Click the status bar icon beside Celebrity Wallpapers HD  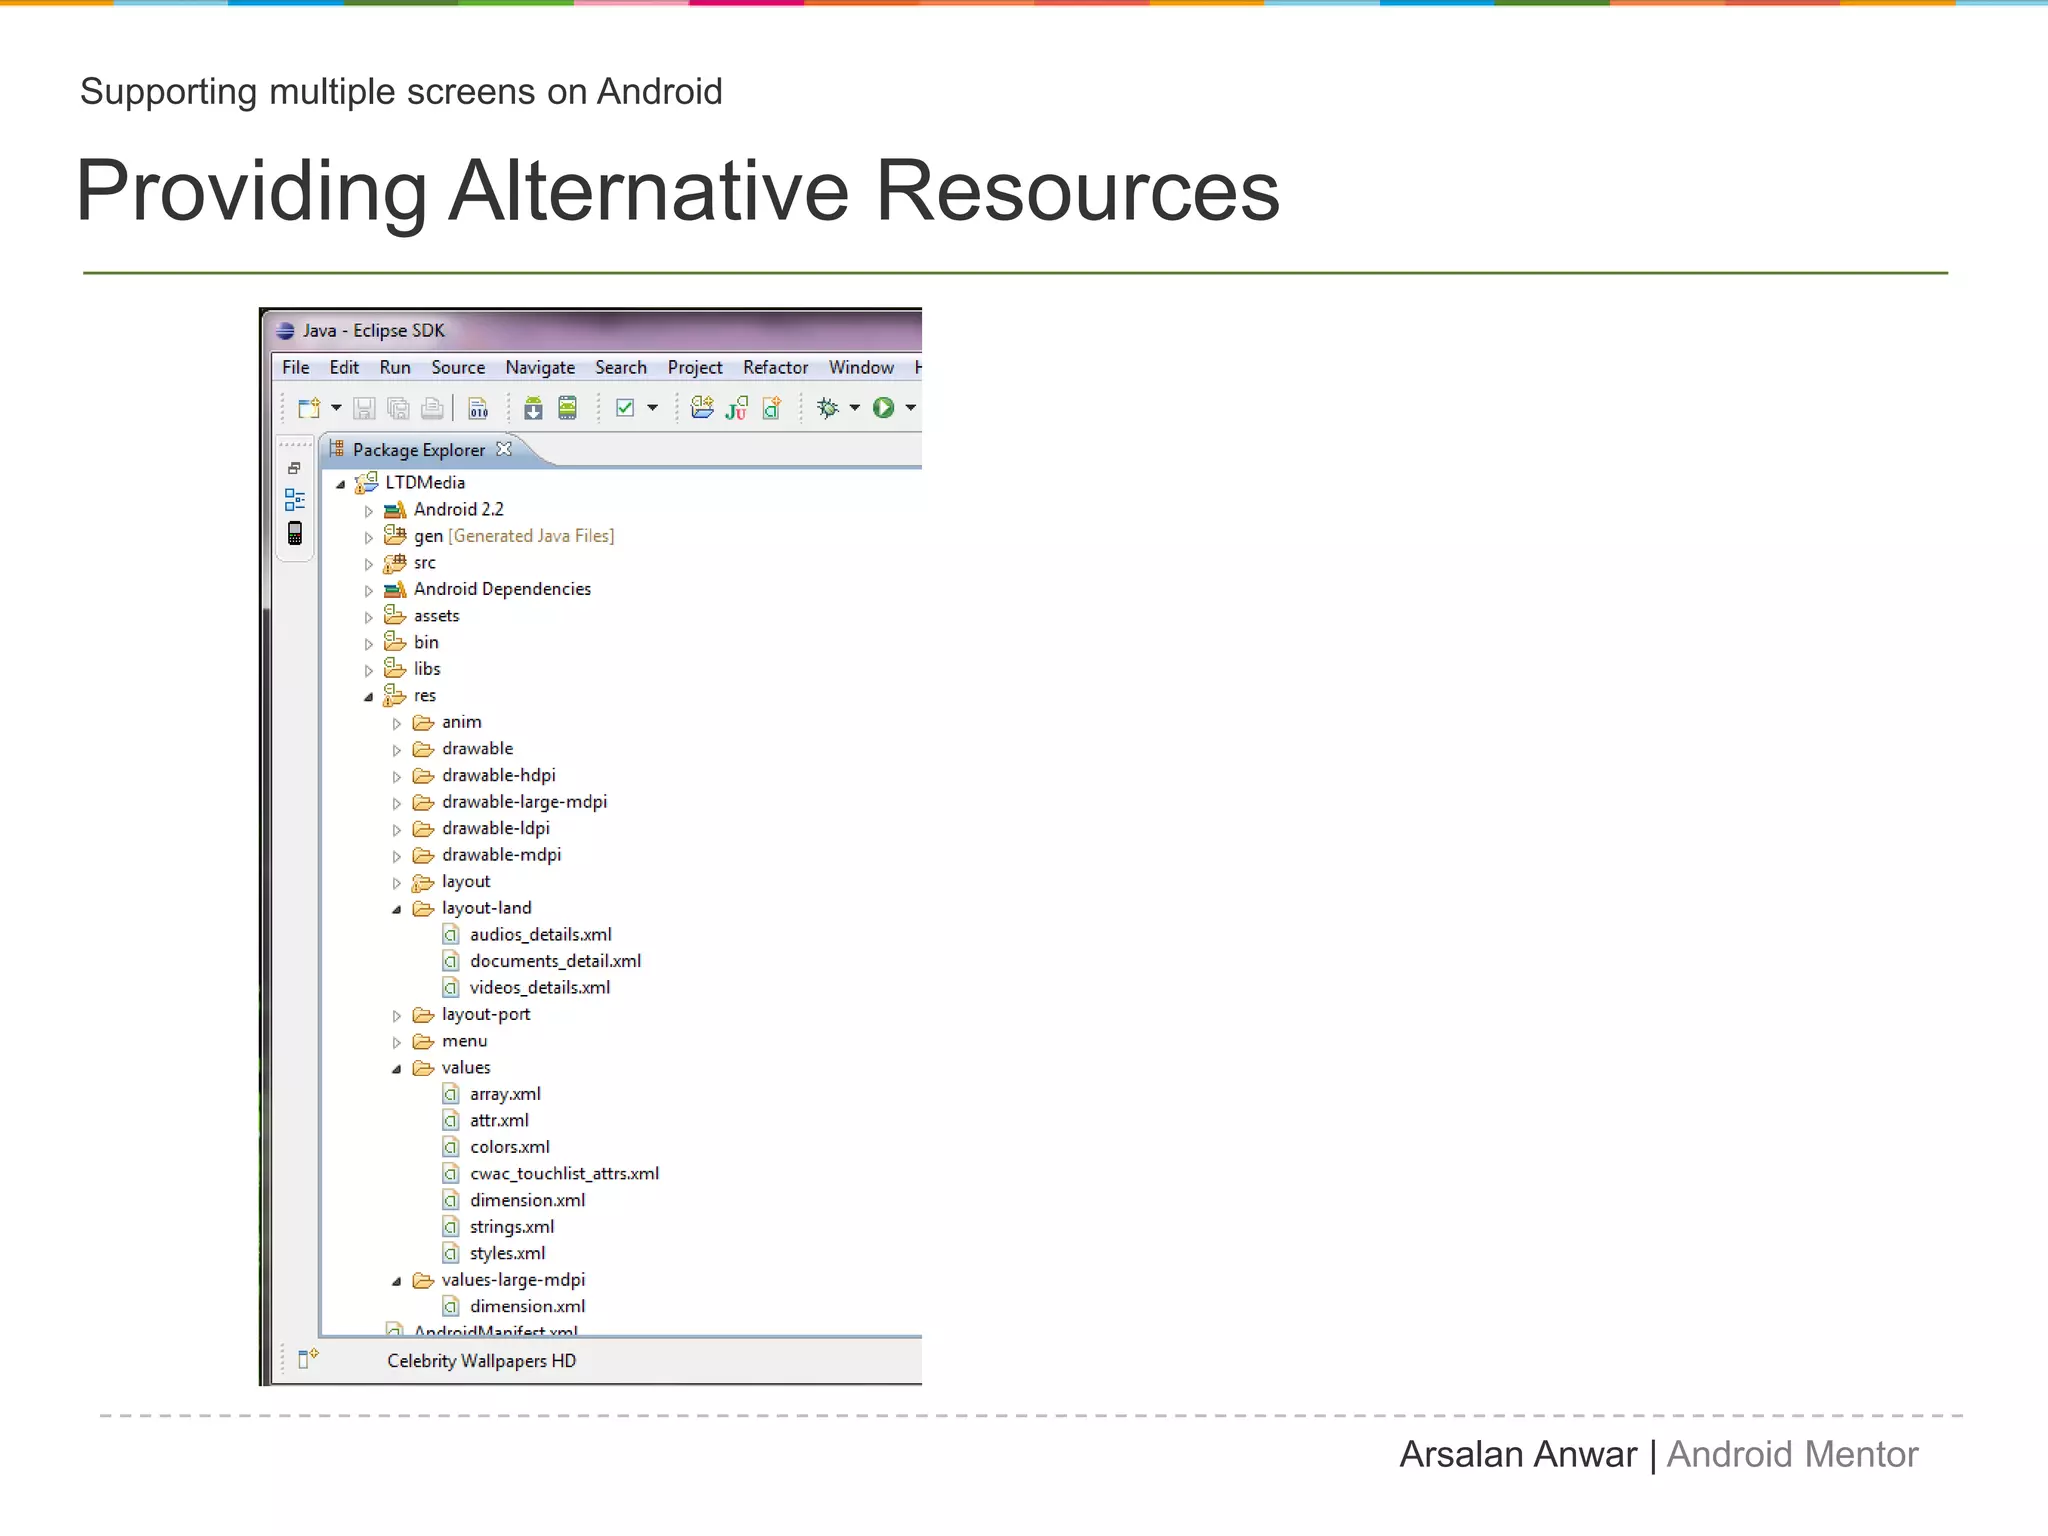(308, 1358)
